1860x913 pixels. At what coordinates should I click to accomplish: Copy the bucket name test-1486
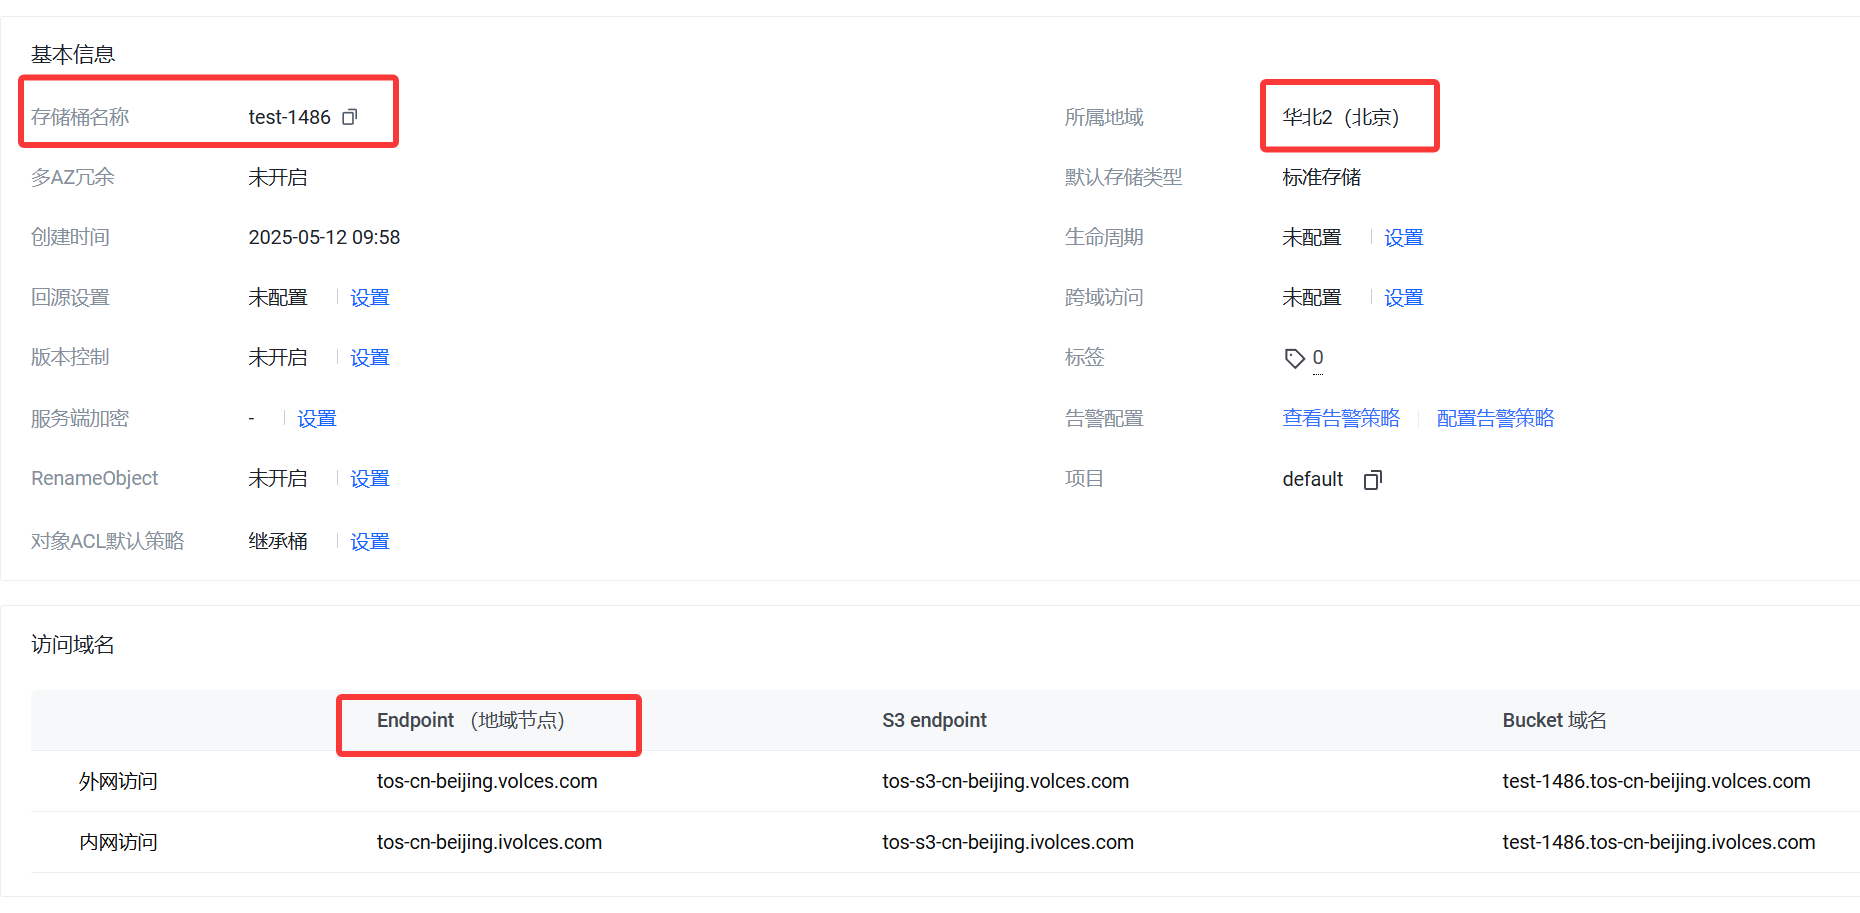tap(349, 118)
